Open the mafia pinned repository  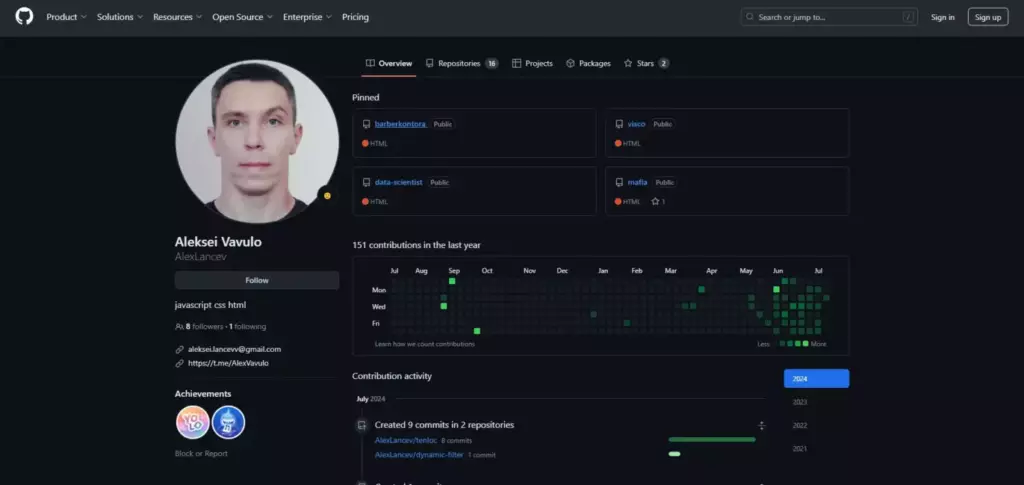(637, 182)
